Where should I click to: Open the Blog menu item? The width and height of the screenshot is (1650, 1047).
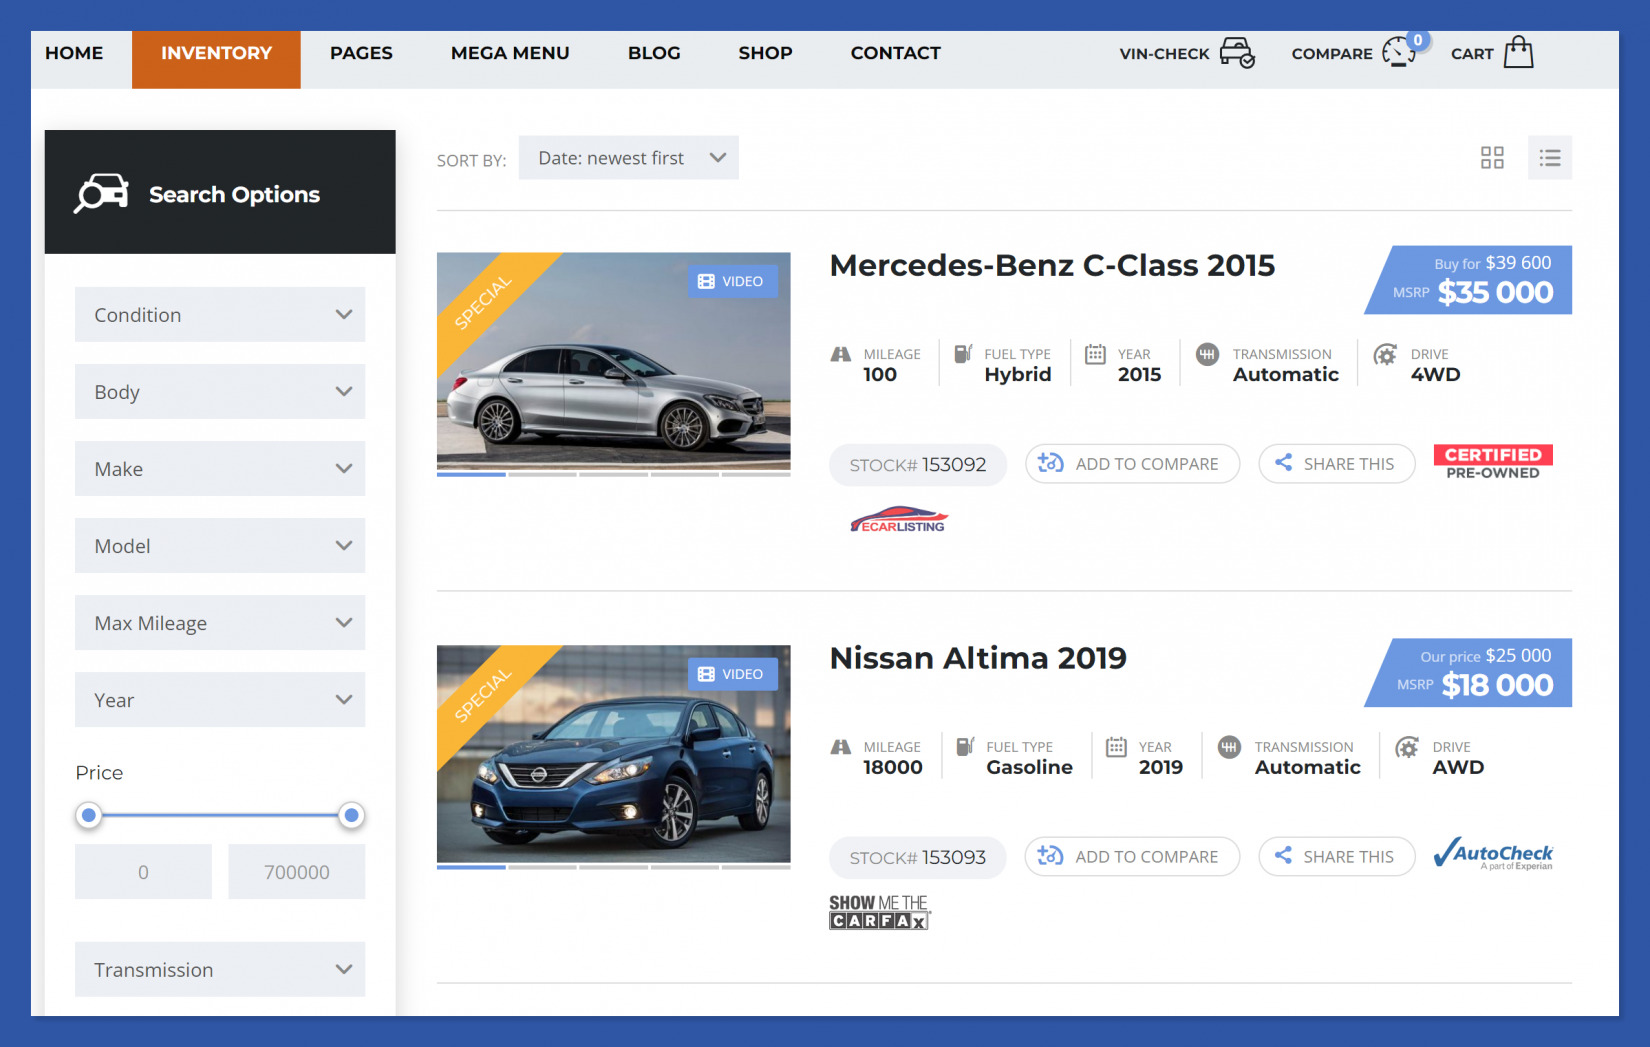pos(654,53)
